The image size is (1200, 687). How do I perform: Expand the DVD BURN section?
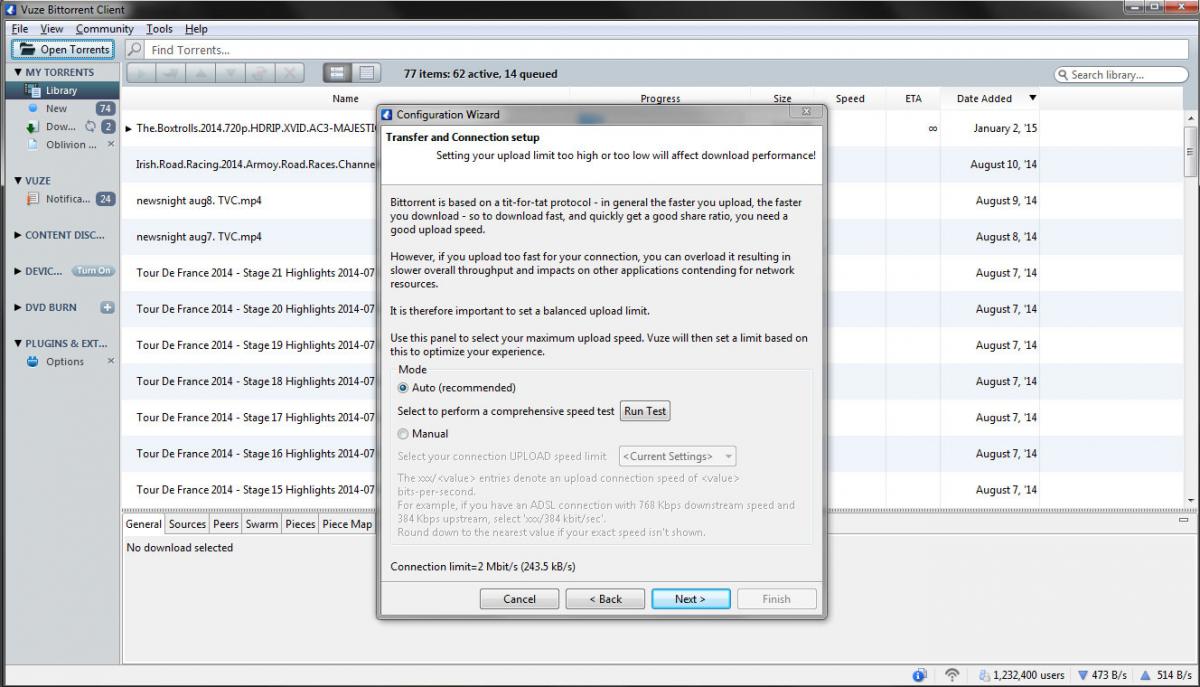pyautogui.click(x=18, y=308)
